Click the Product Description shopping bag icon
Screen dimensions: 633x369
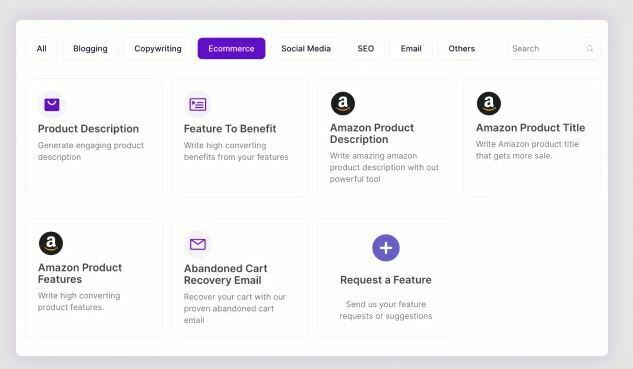(x=52, y=104)
